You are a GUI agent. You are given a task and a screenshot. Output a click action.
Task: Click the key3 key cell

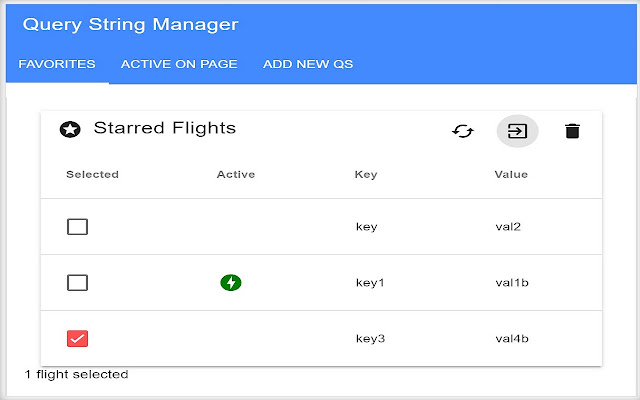click(370, 339)
